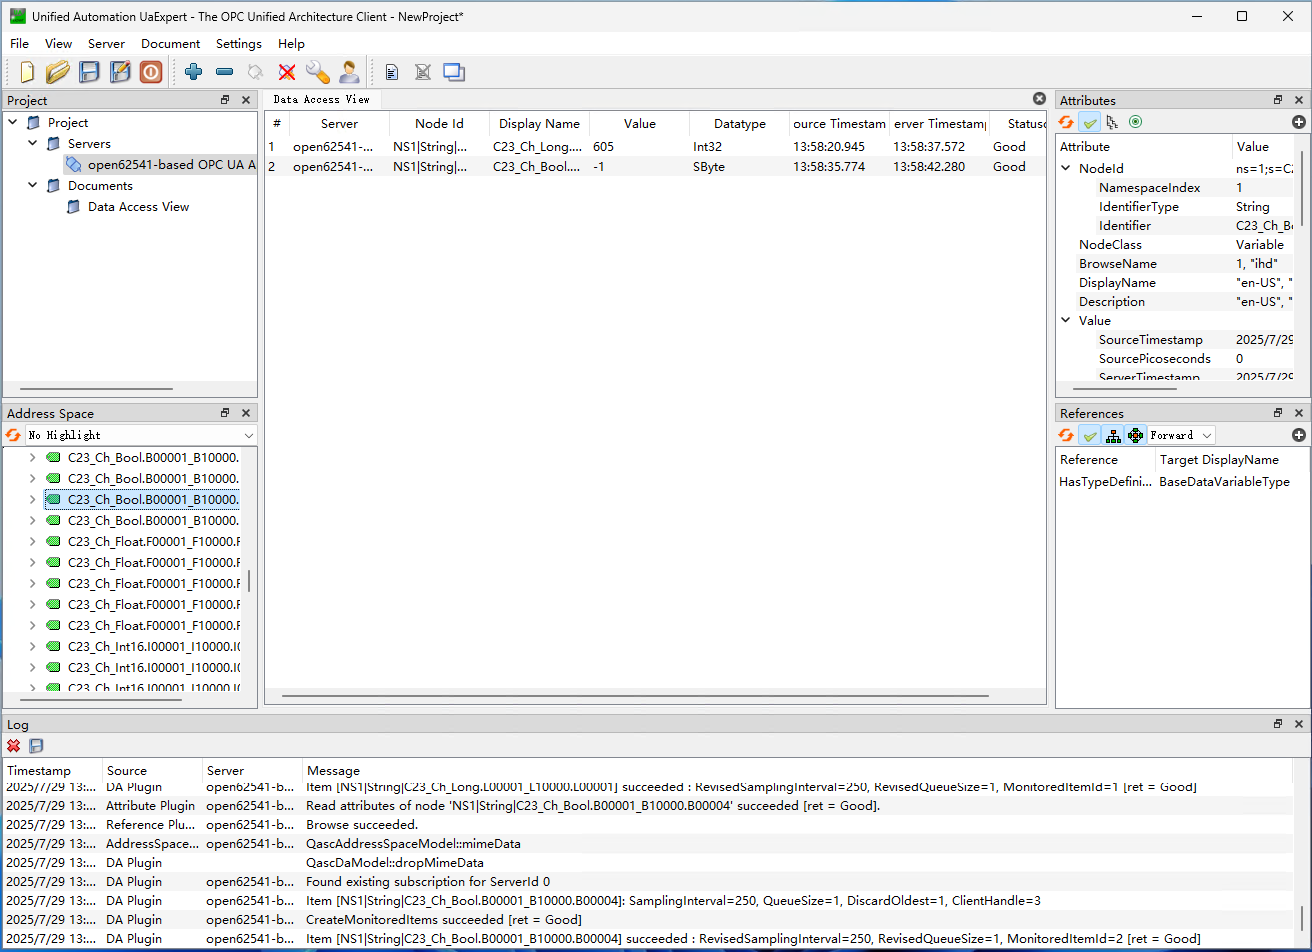Toggle green checkmark in Attributes toolbar

pyautogui.click(x=1090, y=122)
